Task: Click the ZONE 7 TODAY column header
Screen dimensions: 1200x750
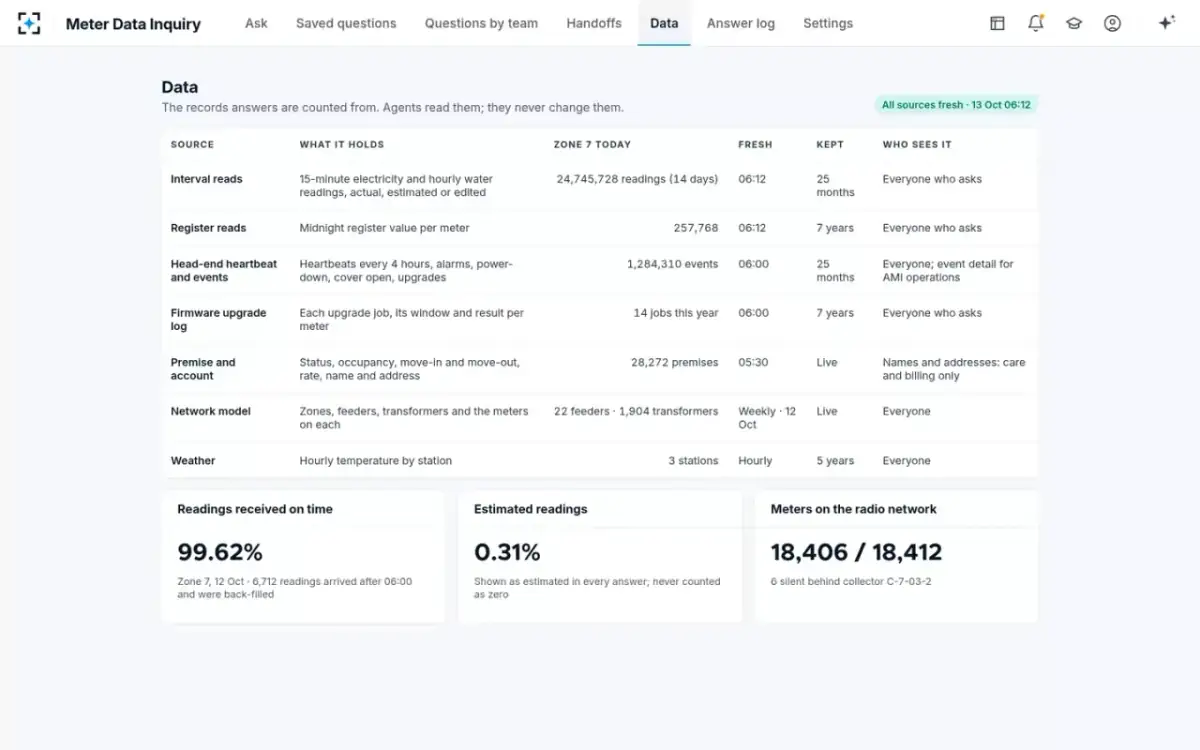Action: [x=592, y=144]
